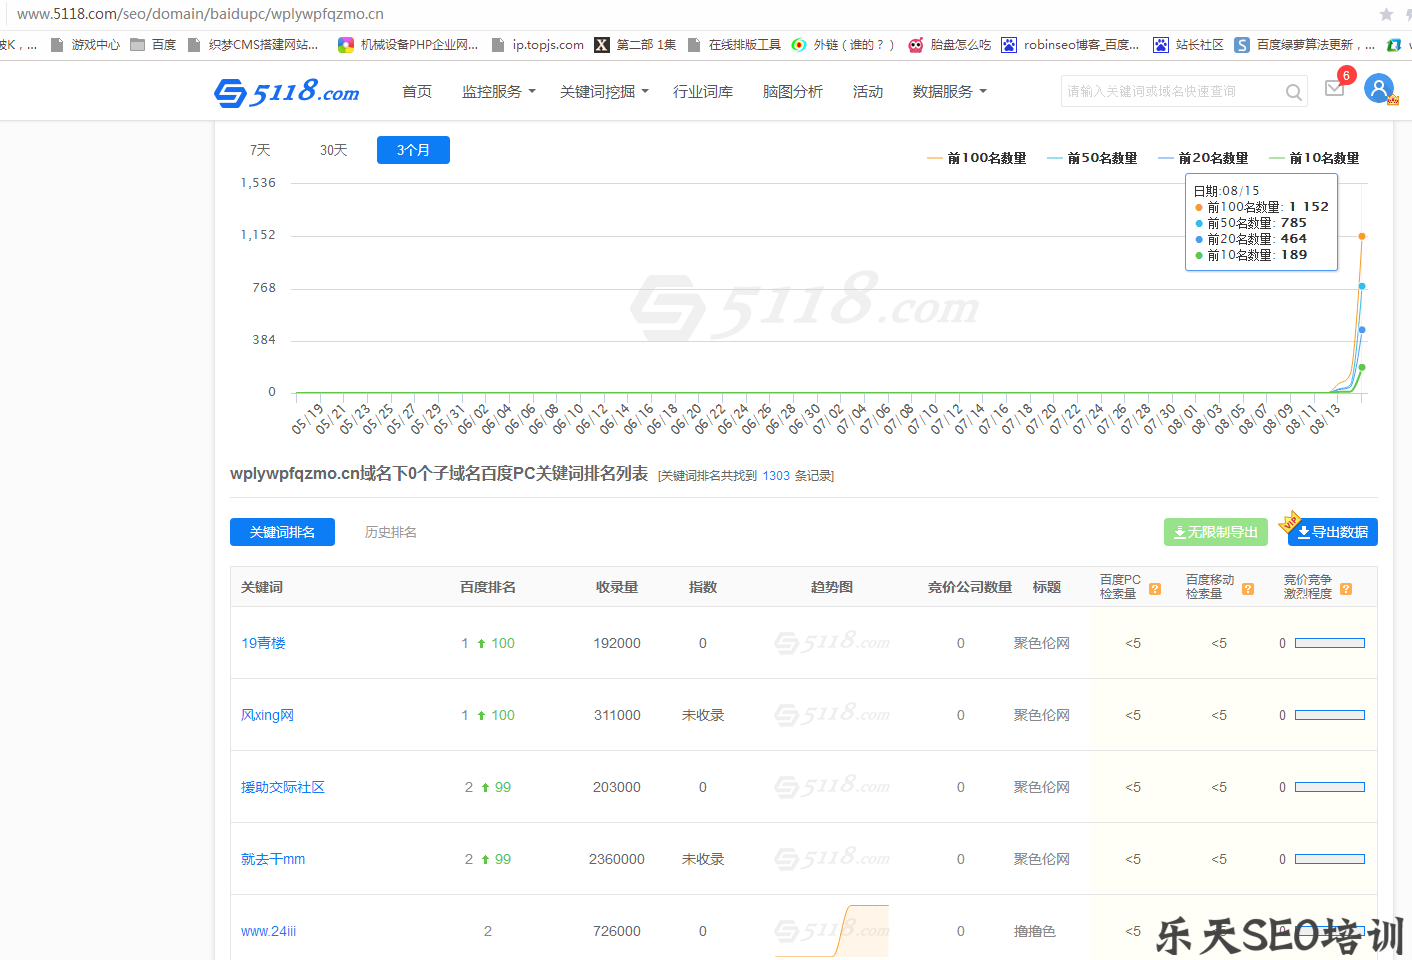Select the 30天 time range tab
The height and width of the screenshot is (960, 1412).
point(333,150)
